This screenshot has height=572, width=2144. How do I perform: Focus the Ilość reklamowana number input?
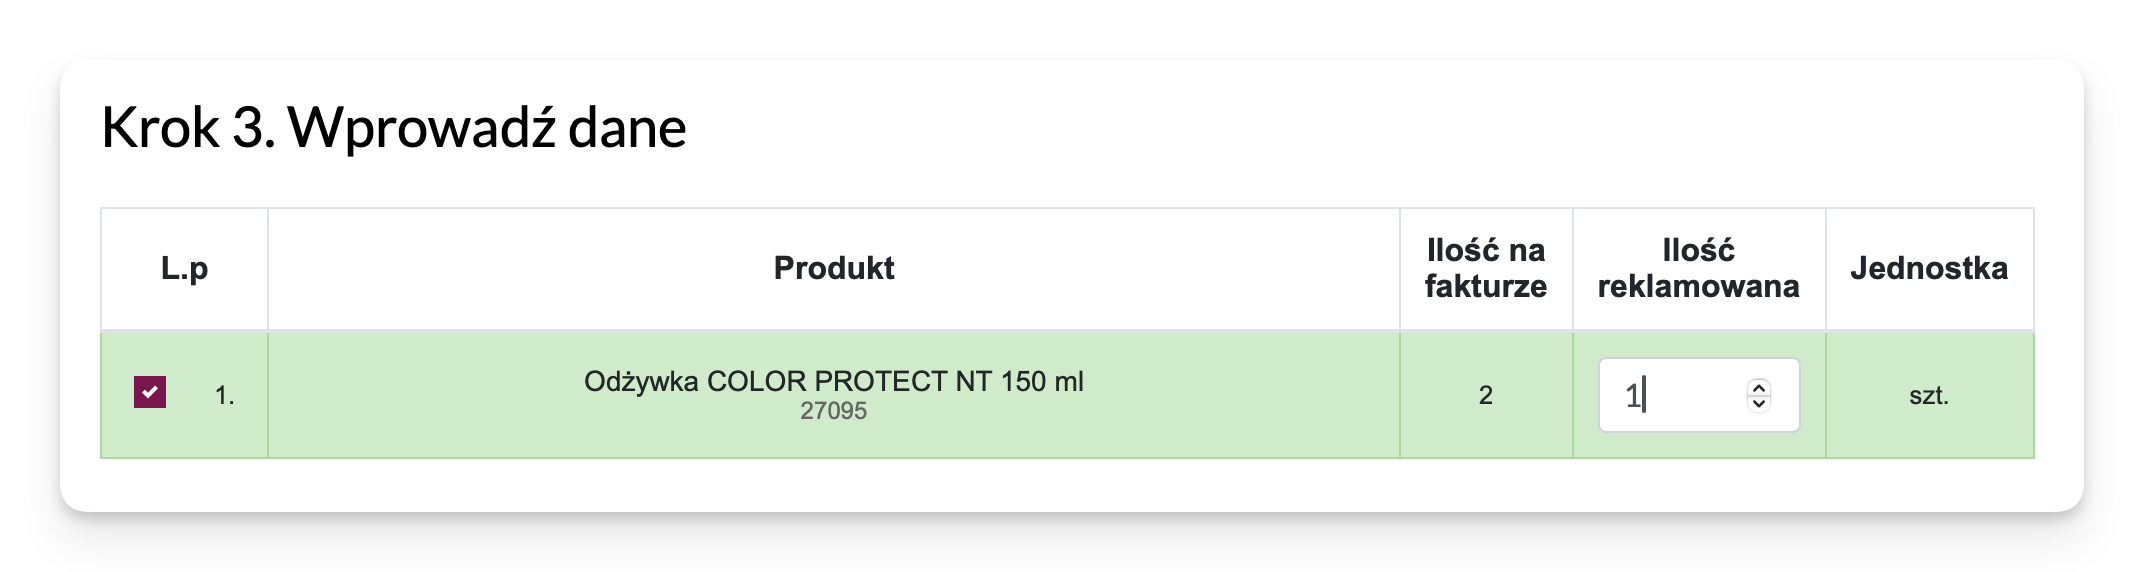tap(1680, 396)
